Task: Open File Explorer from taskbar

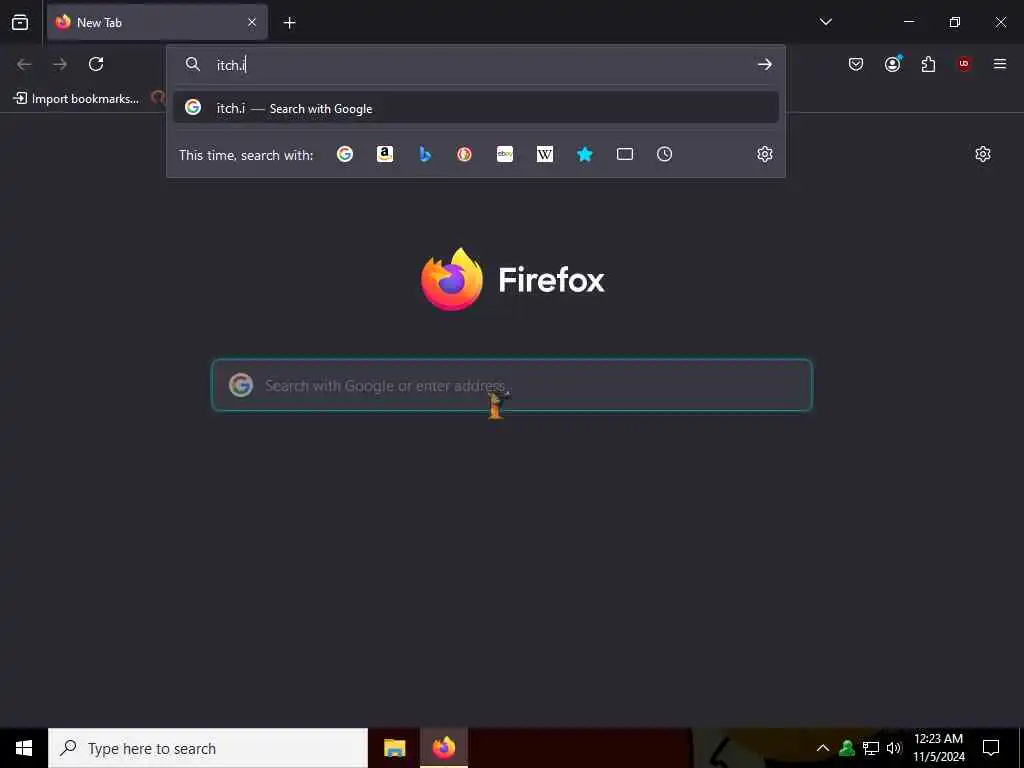Action: coord(394,748)
